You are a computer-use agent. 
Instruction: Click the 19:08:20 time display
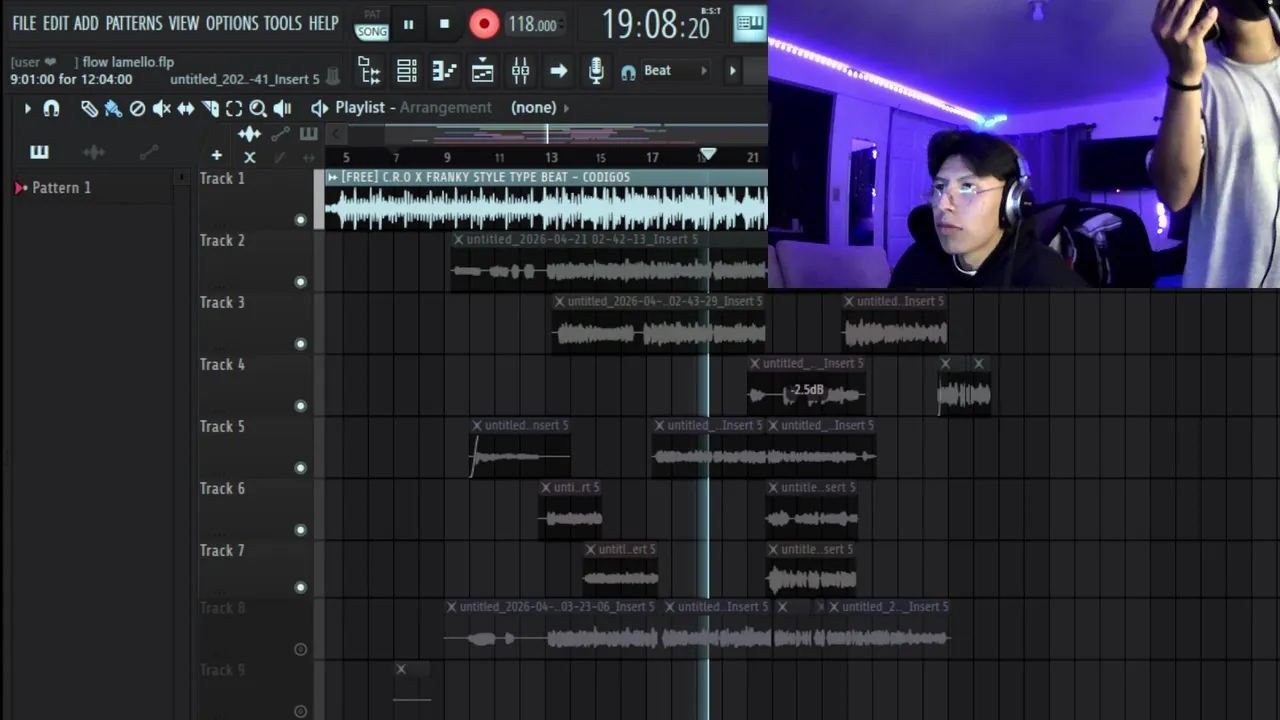point(656,25)
